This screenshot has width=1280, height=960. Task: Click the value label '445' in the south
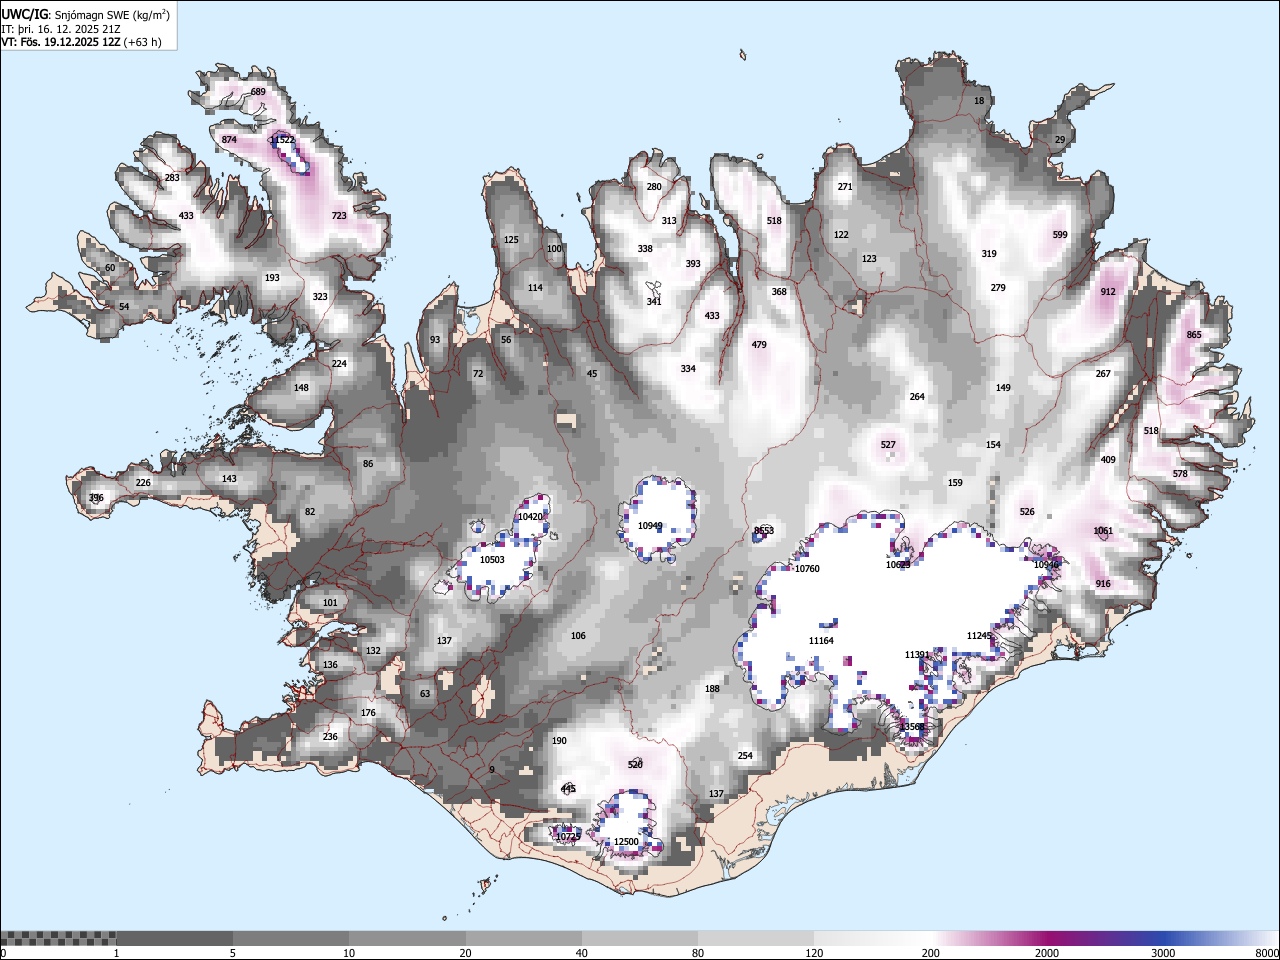click(x=568, y=789)
